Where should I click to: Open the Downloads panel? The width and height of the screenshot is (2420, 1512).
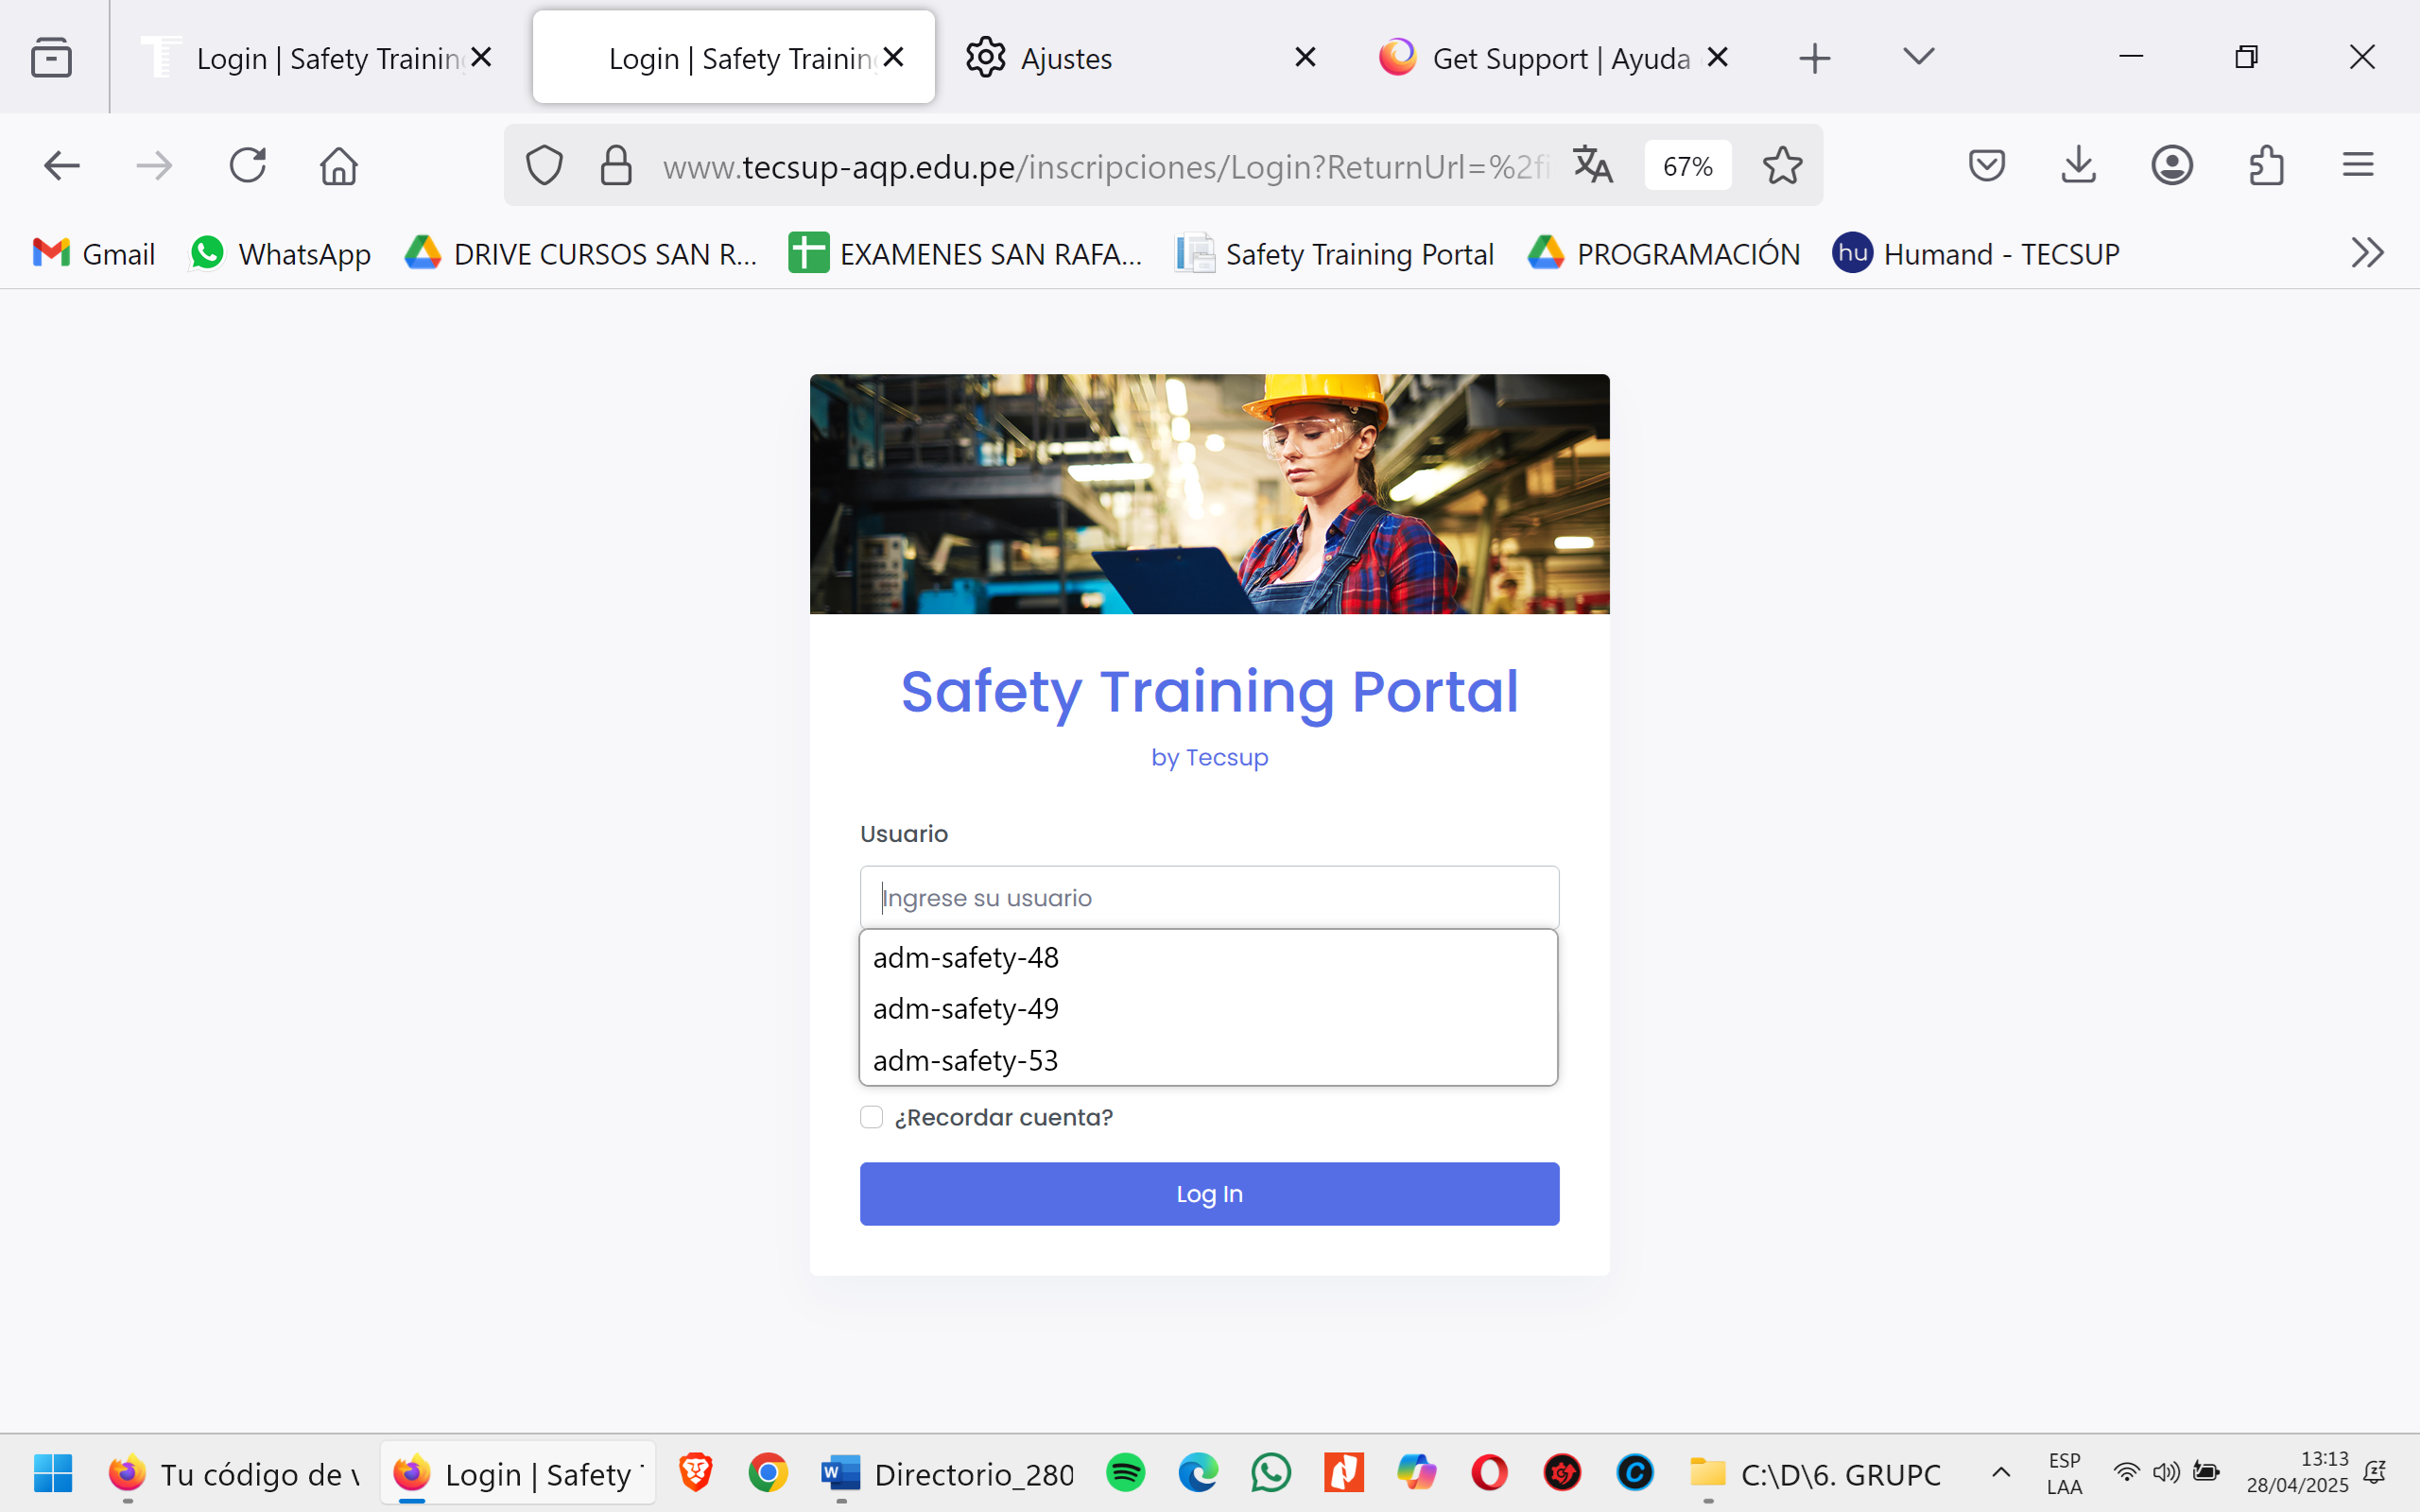[x=2078, y=165]
